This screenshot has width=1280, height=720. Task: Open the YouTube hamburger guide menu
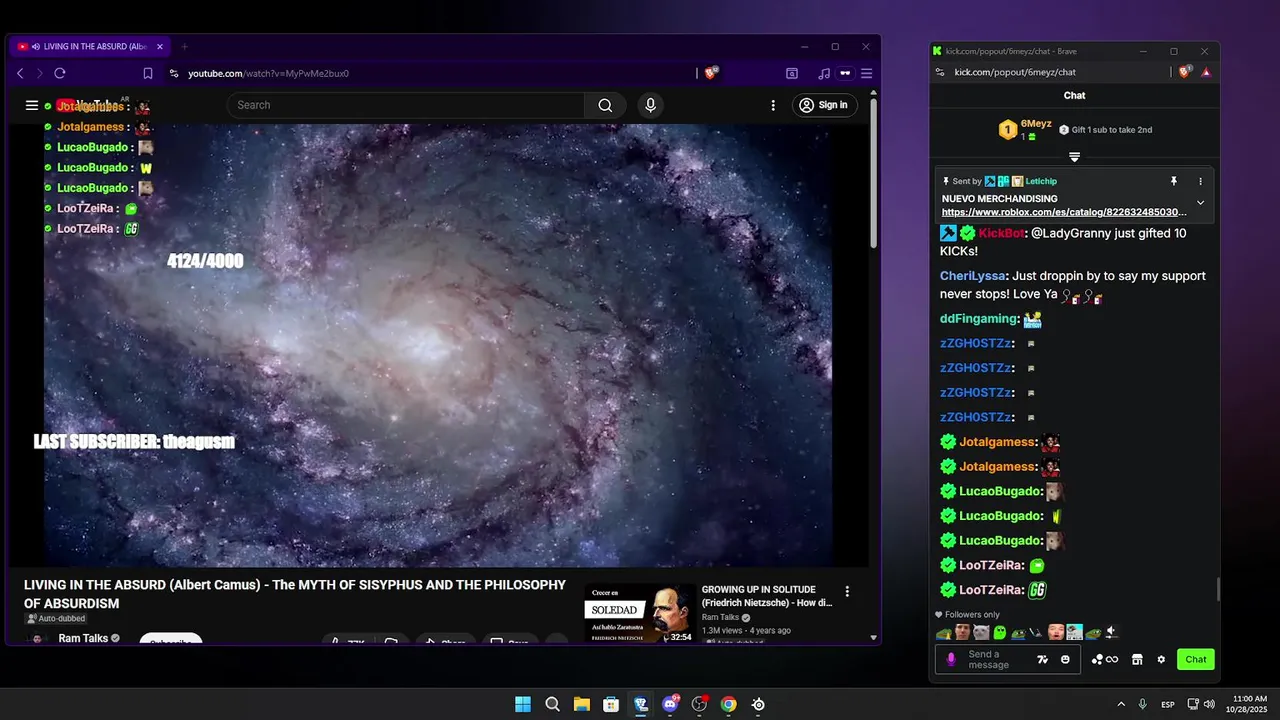(x=32, y=105)
